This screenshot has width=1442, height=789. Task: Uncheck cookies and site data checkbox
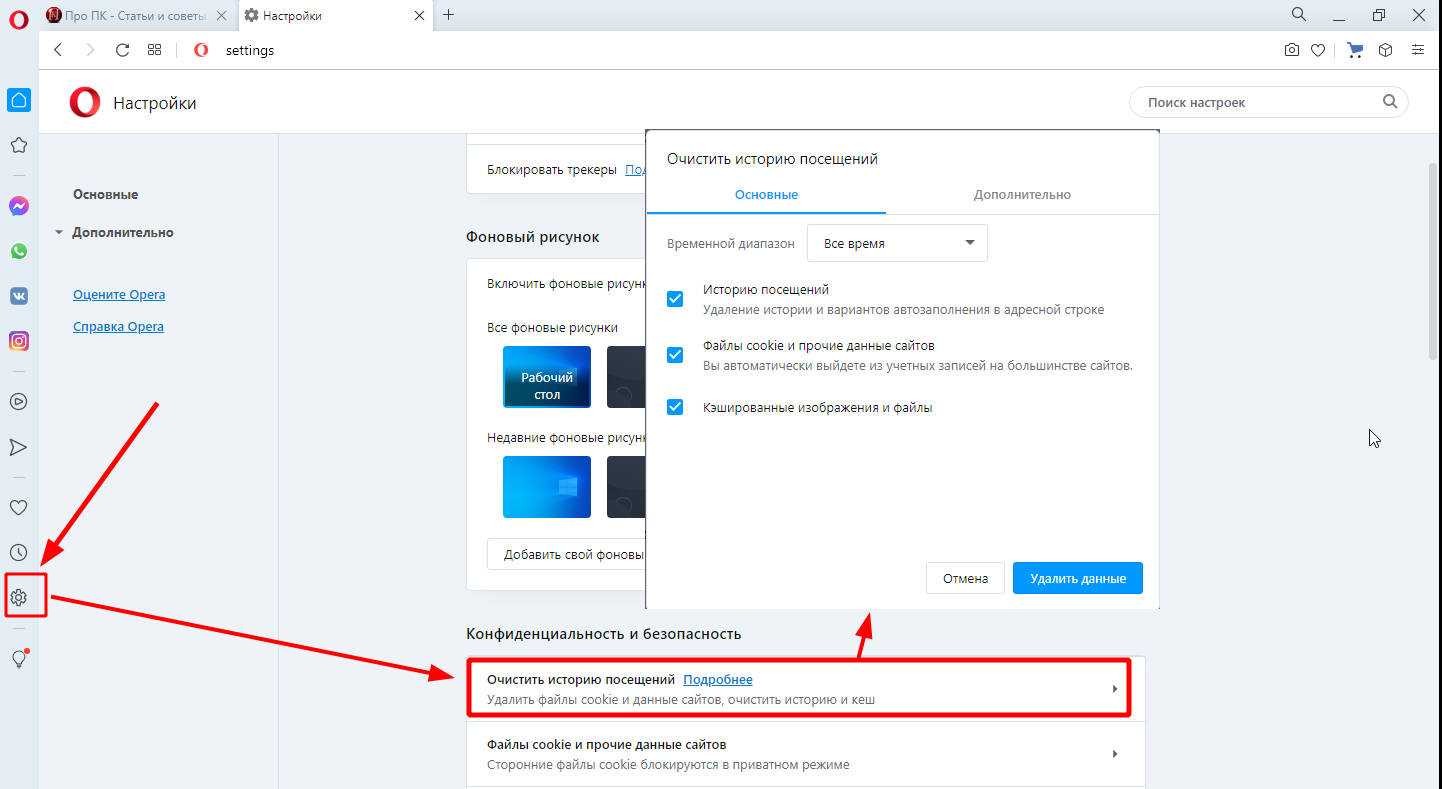tap(675, 355)
